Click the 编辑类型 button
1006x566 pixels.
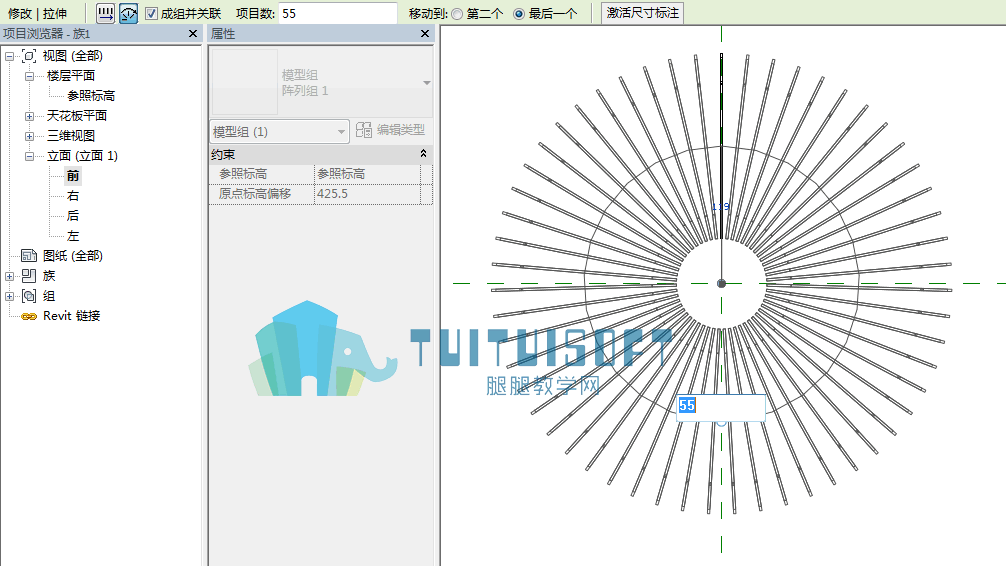pos(391,130)
